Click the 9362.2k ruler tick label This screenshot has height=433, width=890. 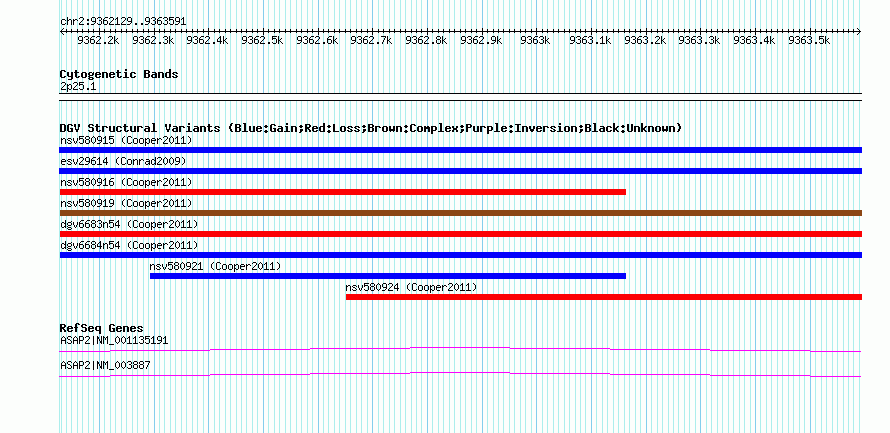coord(98,40)
